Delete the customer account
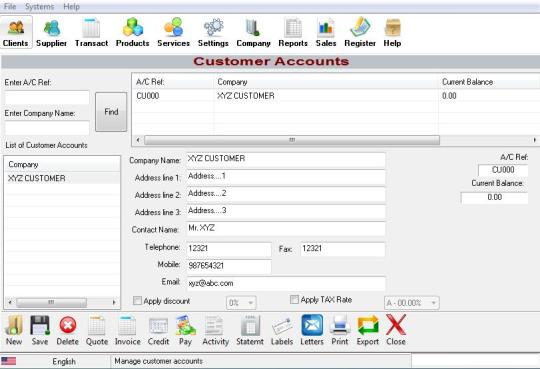The image size is (540, 369). coord(68,330)
